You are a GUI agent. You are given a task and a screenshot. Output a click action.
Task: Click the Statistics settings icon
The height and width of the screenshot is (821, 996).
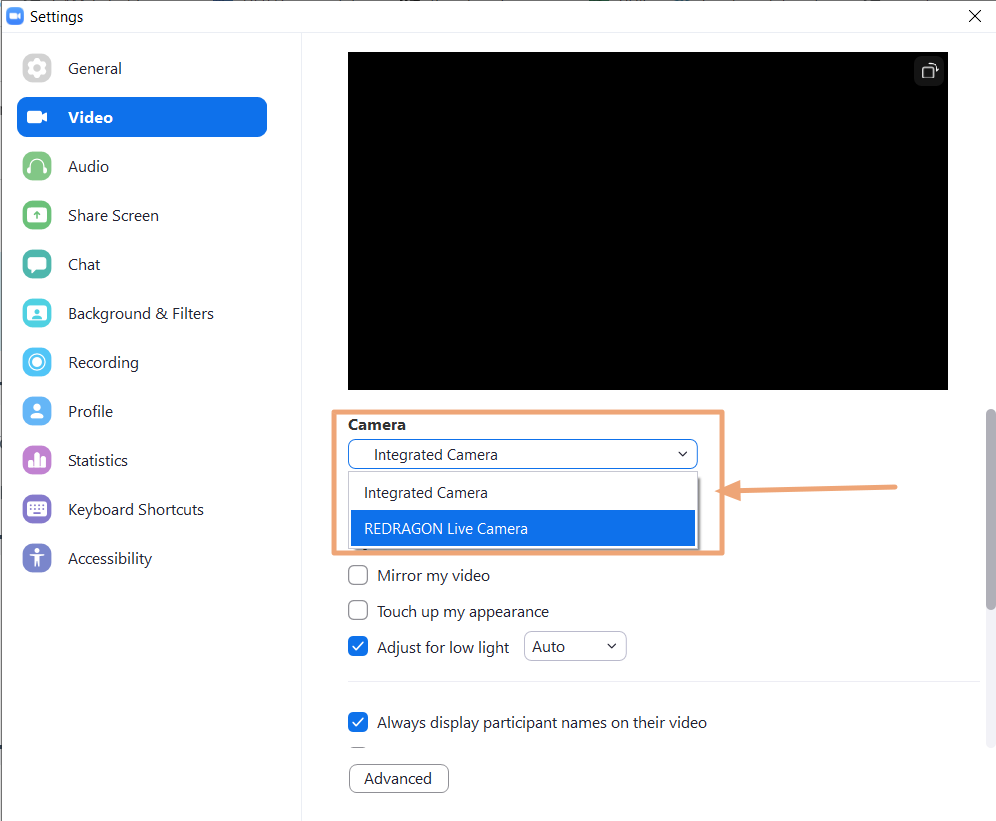[x=36, y=460]
